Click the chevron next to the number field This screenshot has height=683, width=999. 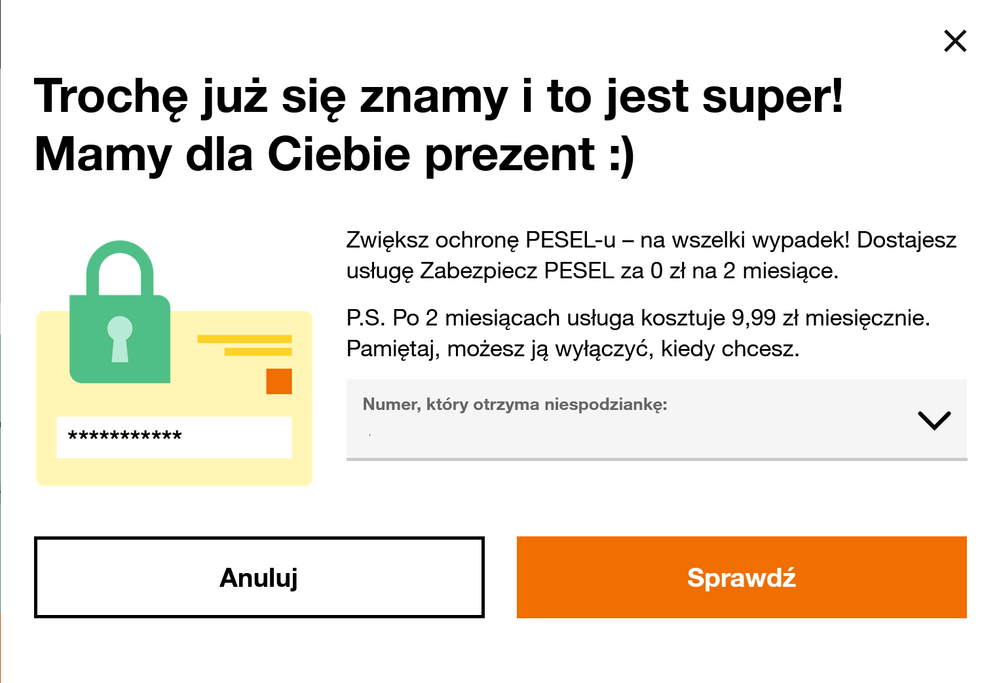coord(931,418)
